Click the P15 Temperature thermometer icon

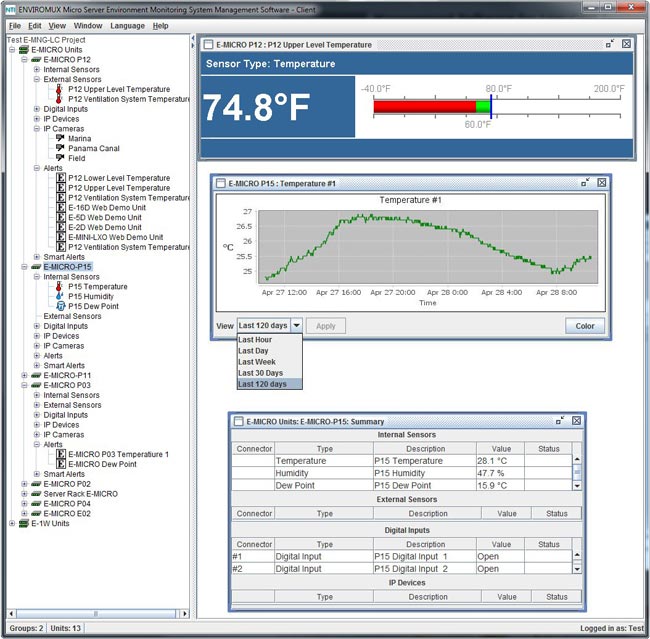[x=59, y=286]
